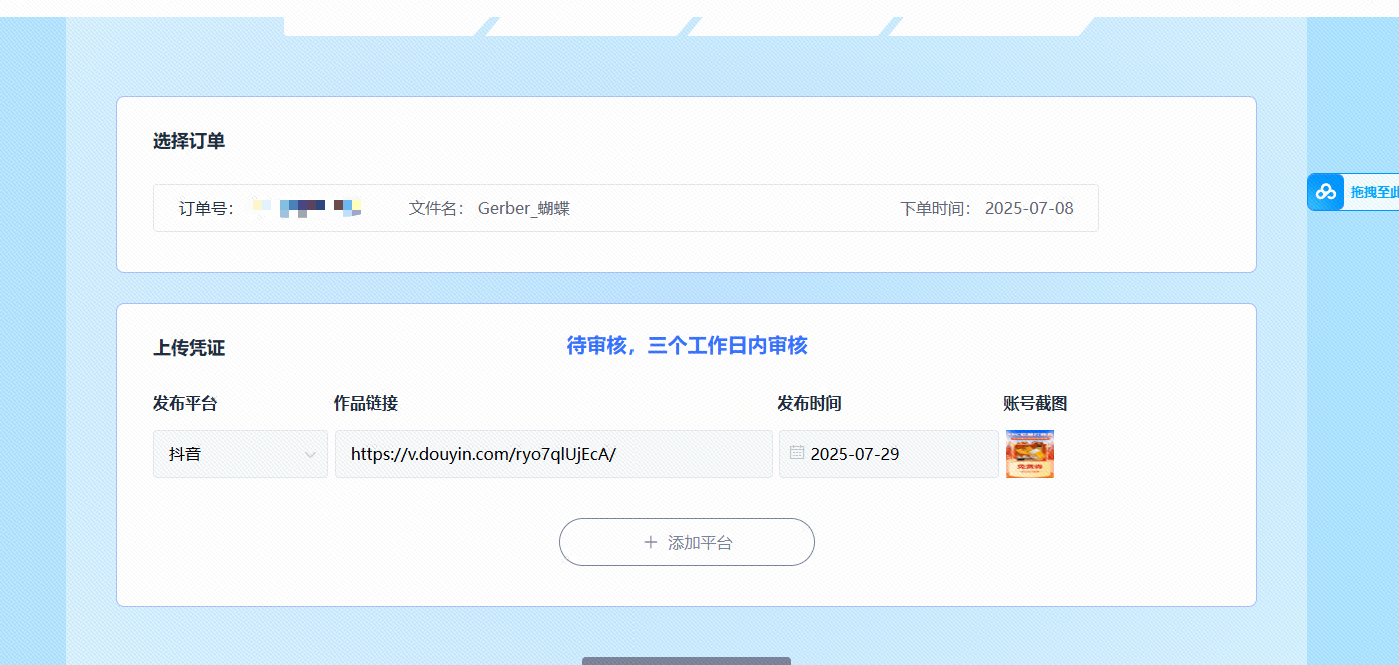
Task: Click the 发布时间 column label
Action: [x=809, y=403]
